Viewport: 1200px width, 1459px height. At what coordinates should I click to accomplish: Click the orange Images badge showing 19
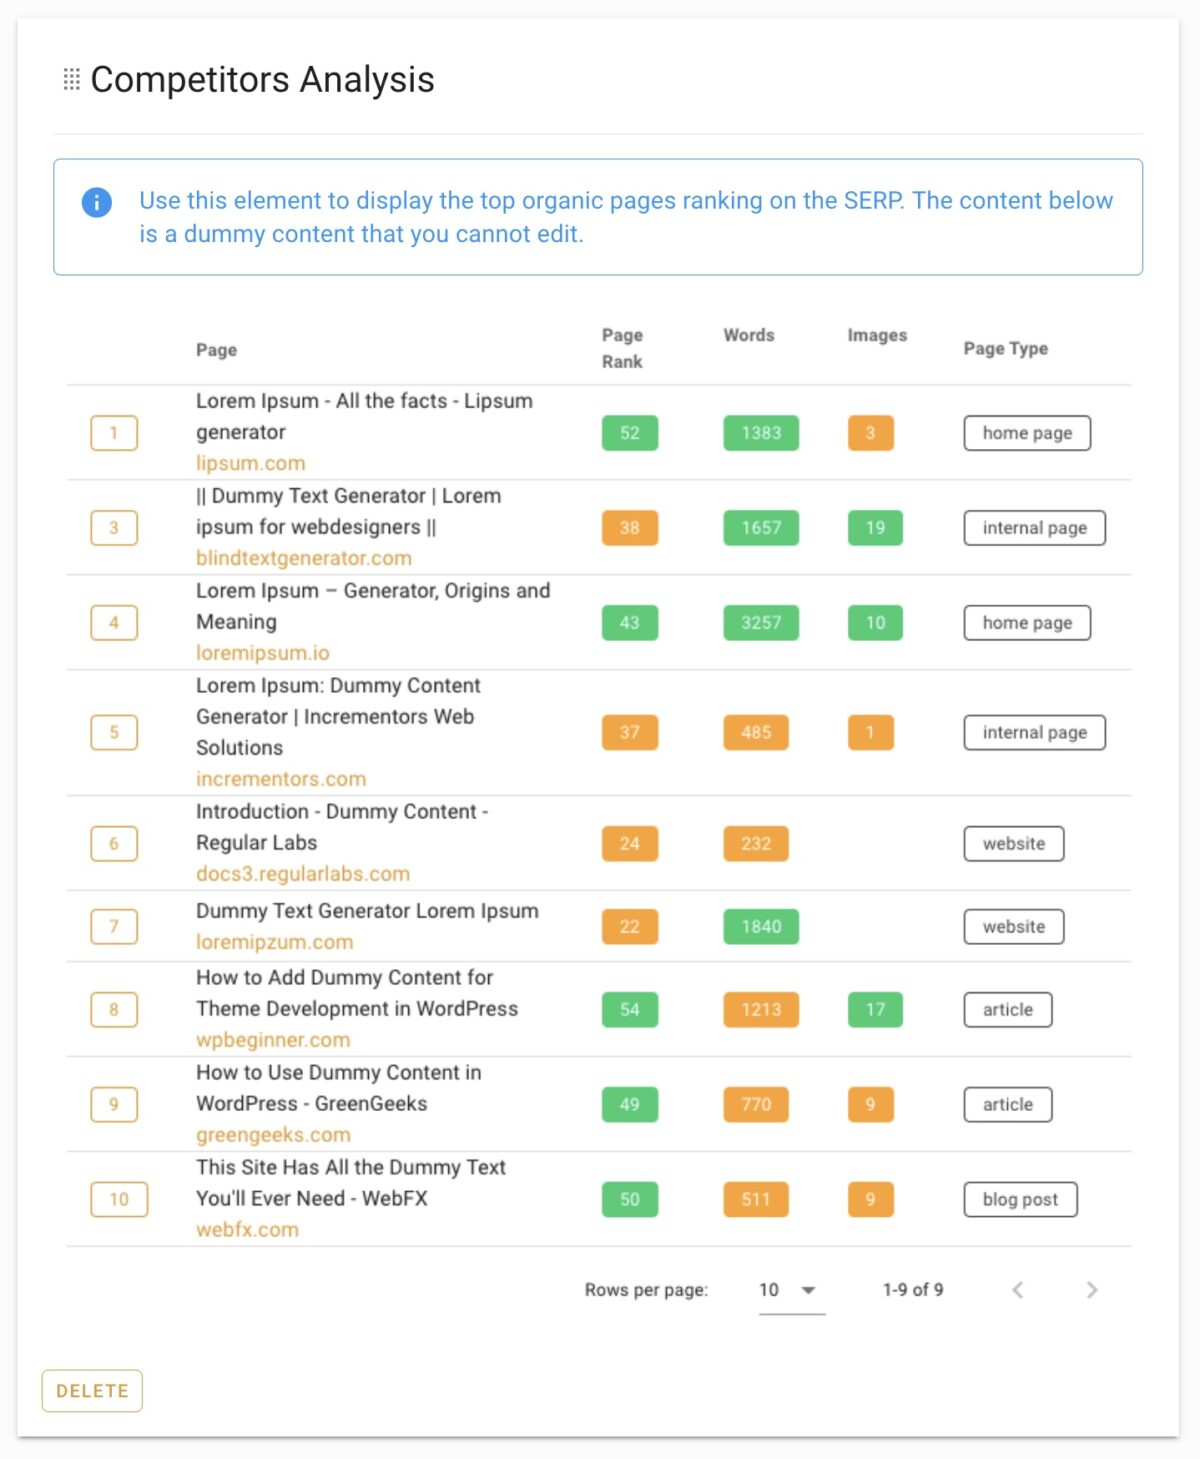click(x=875, y=528)
